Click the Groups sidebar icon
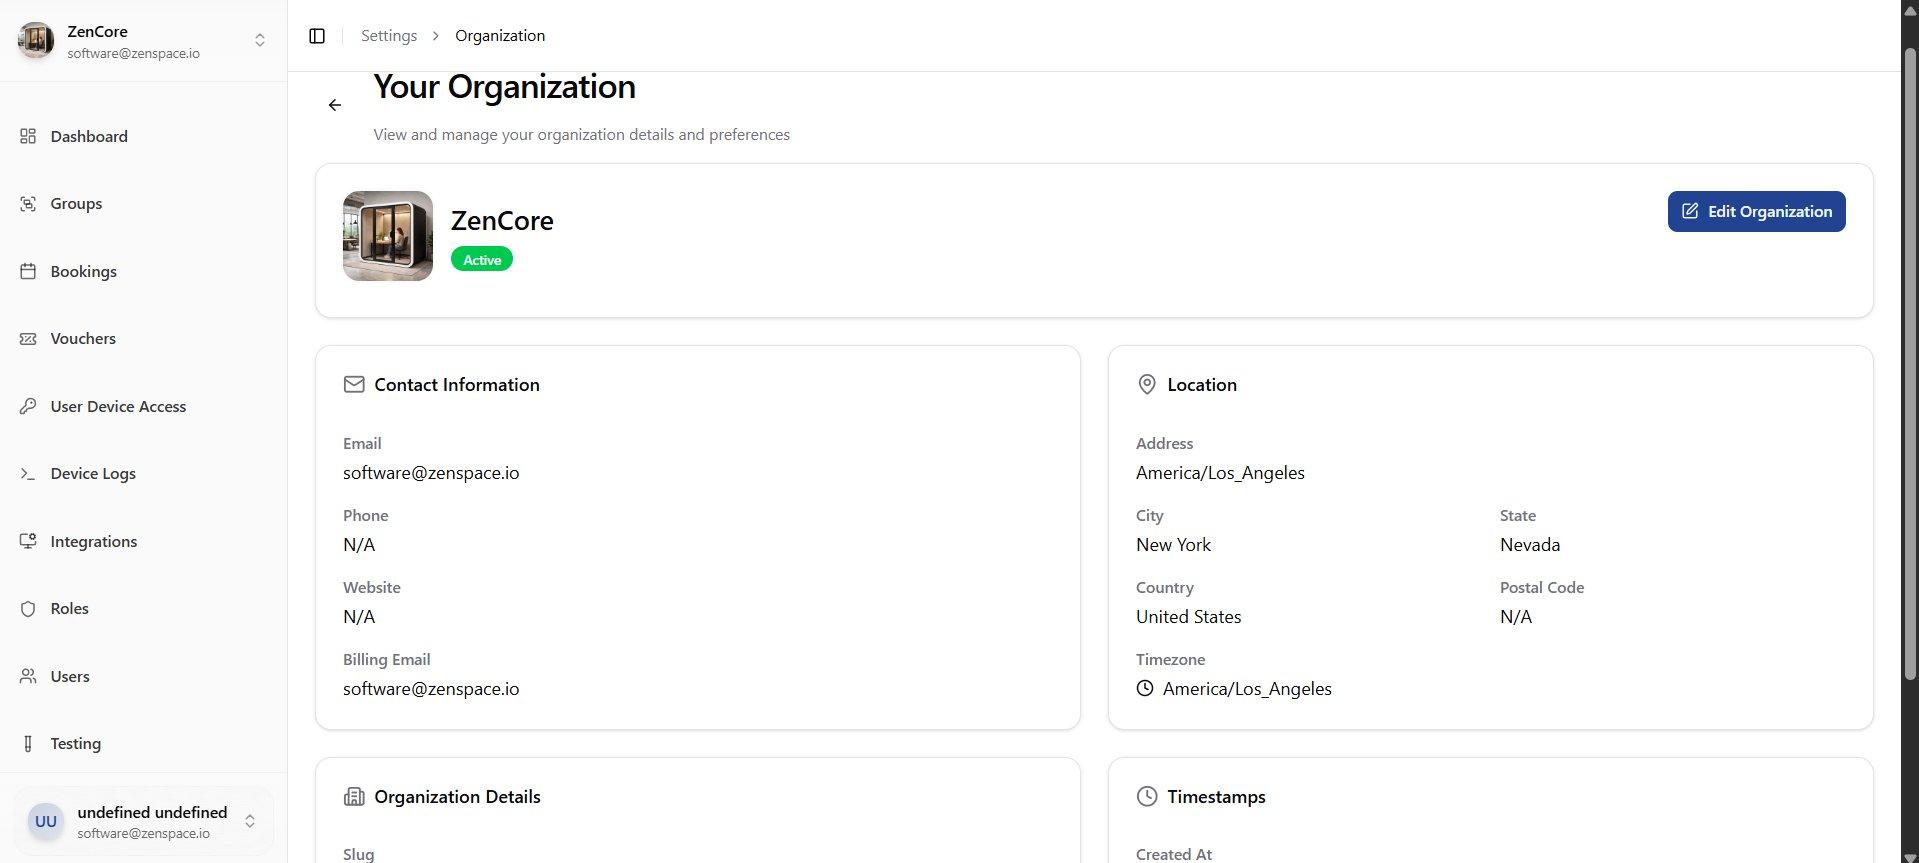The image size is (1919, 863). [28, 203]
